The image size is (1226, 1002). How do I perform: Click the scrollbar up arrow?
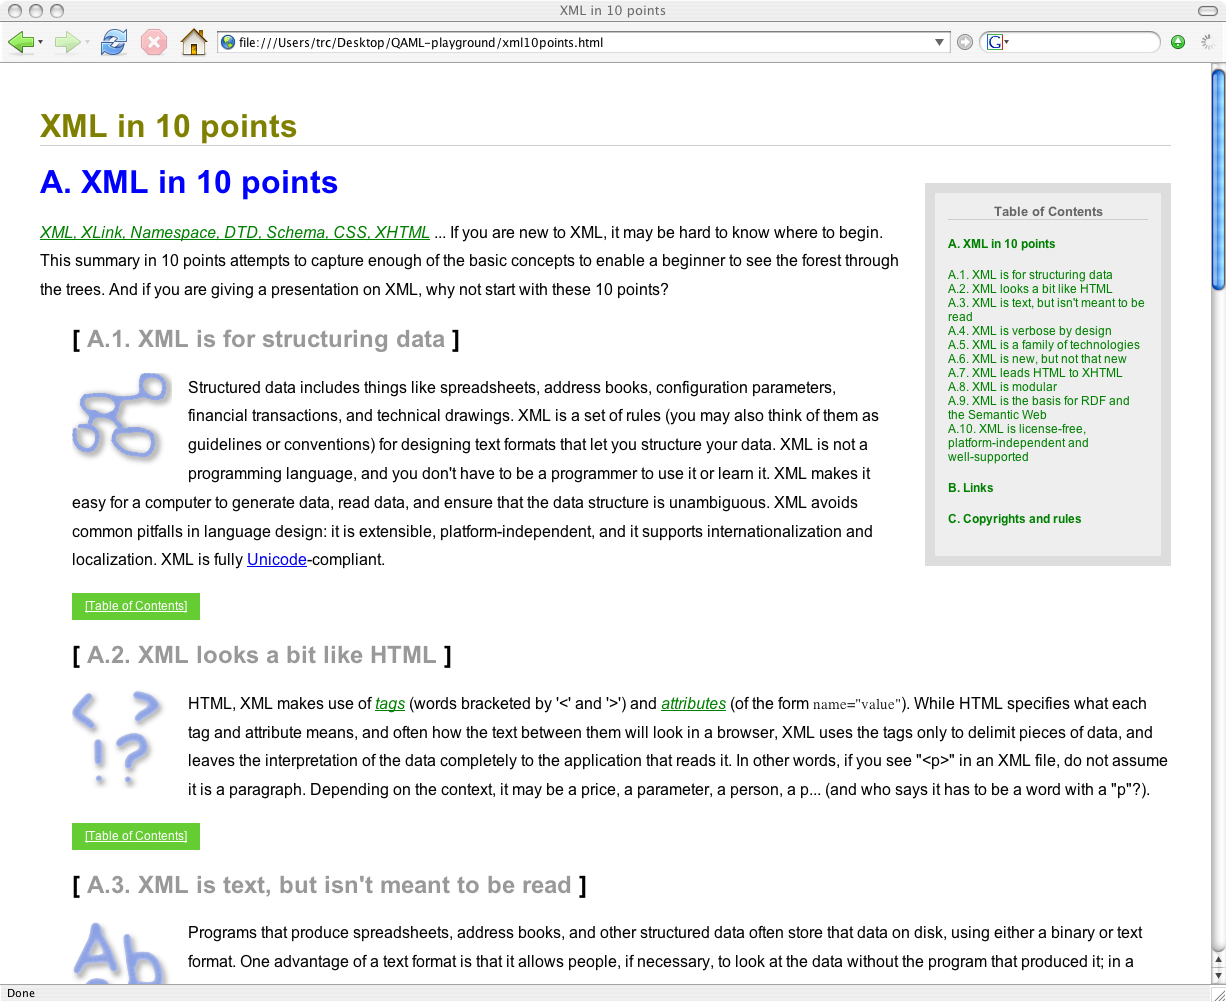(x=1218, y=959)
